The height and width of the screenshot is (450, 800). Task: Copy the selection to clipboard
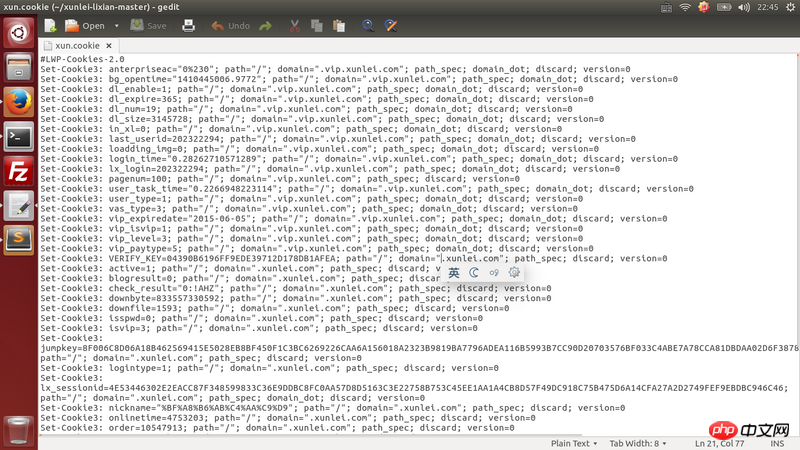pyautogui.click(x=316, y=26)
